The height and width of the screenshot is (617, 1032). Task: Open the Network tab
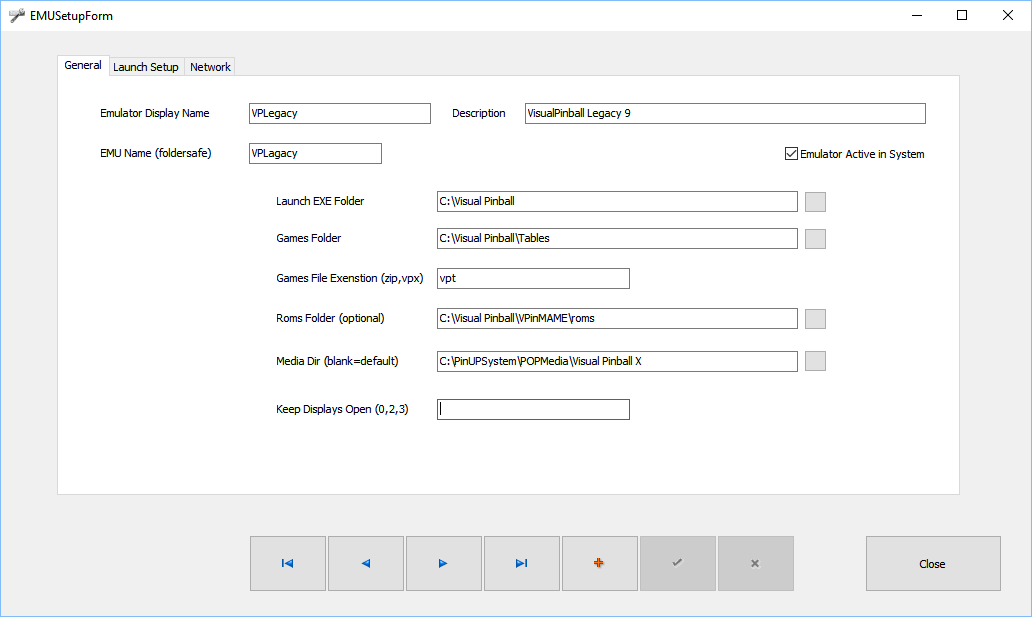tap(210, 67)
